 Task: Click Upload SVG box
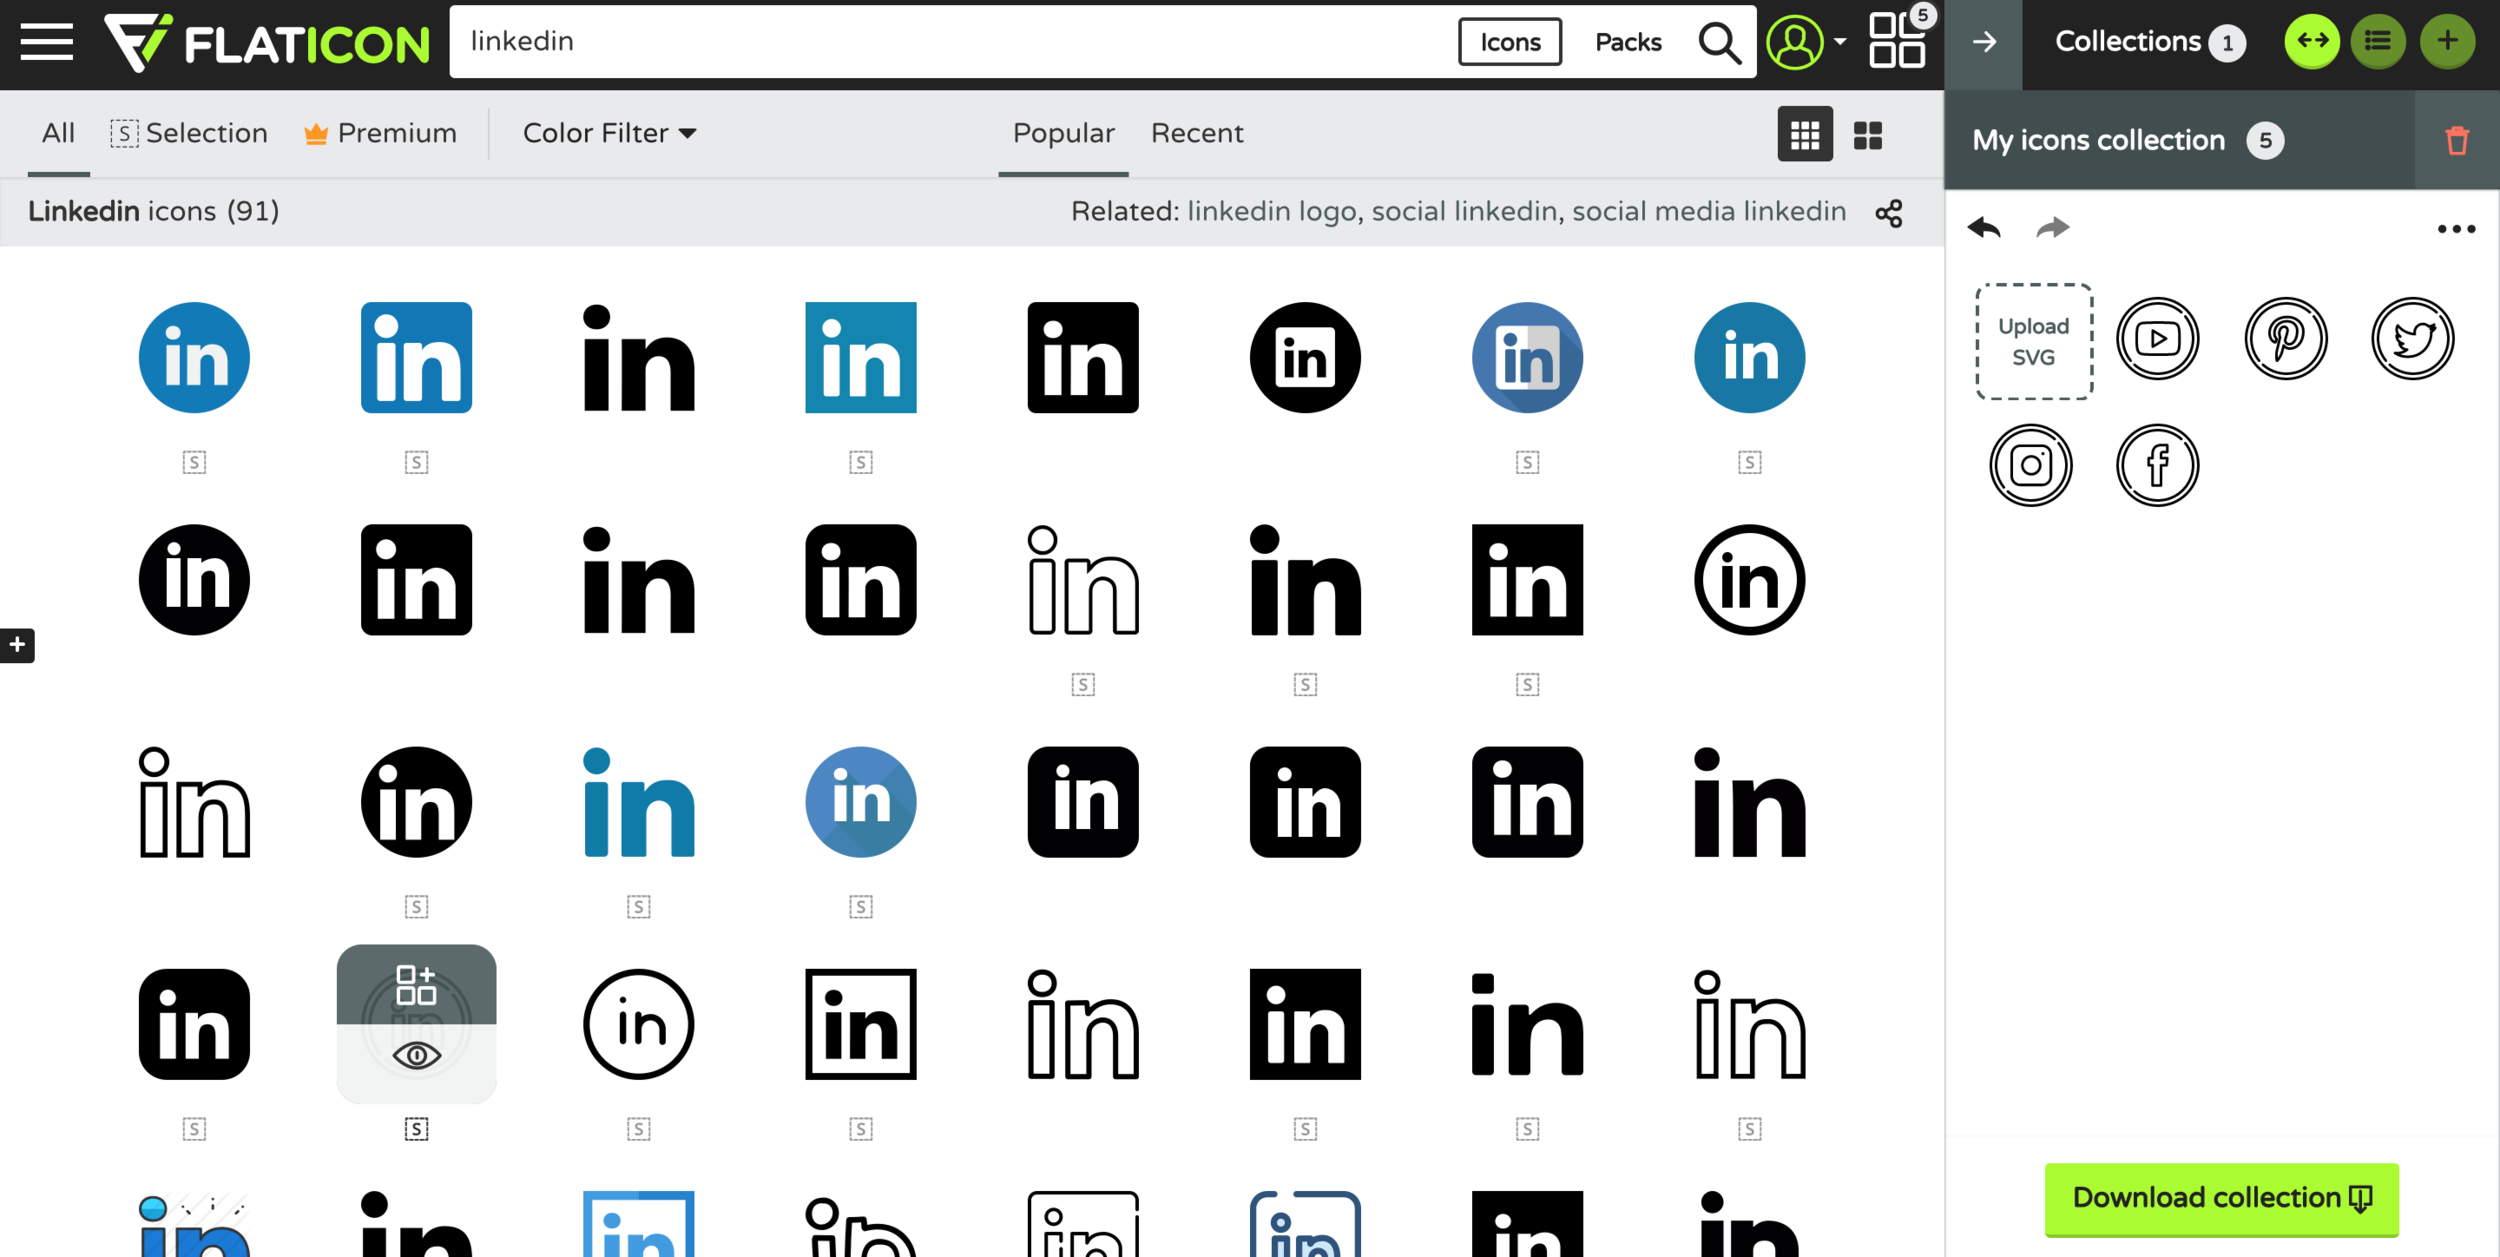pyautogui.click(x=2034, y=341)
